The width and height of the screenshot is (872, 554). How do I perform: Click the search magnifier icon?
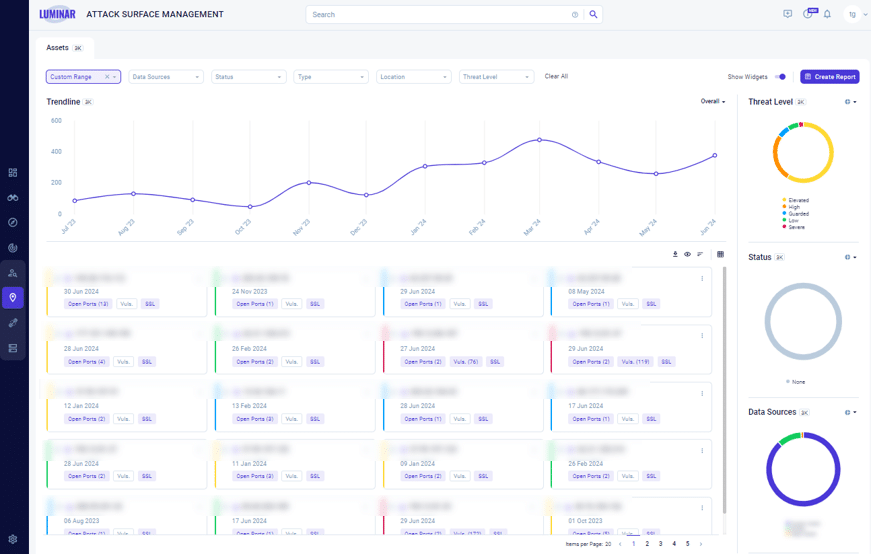(x=593, y=15)
